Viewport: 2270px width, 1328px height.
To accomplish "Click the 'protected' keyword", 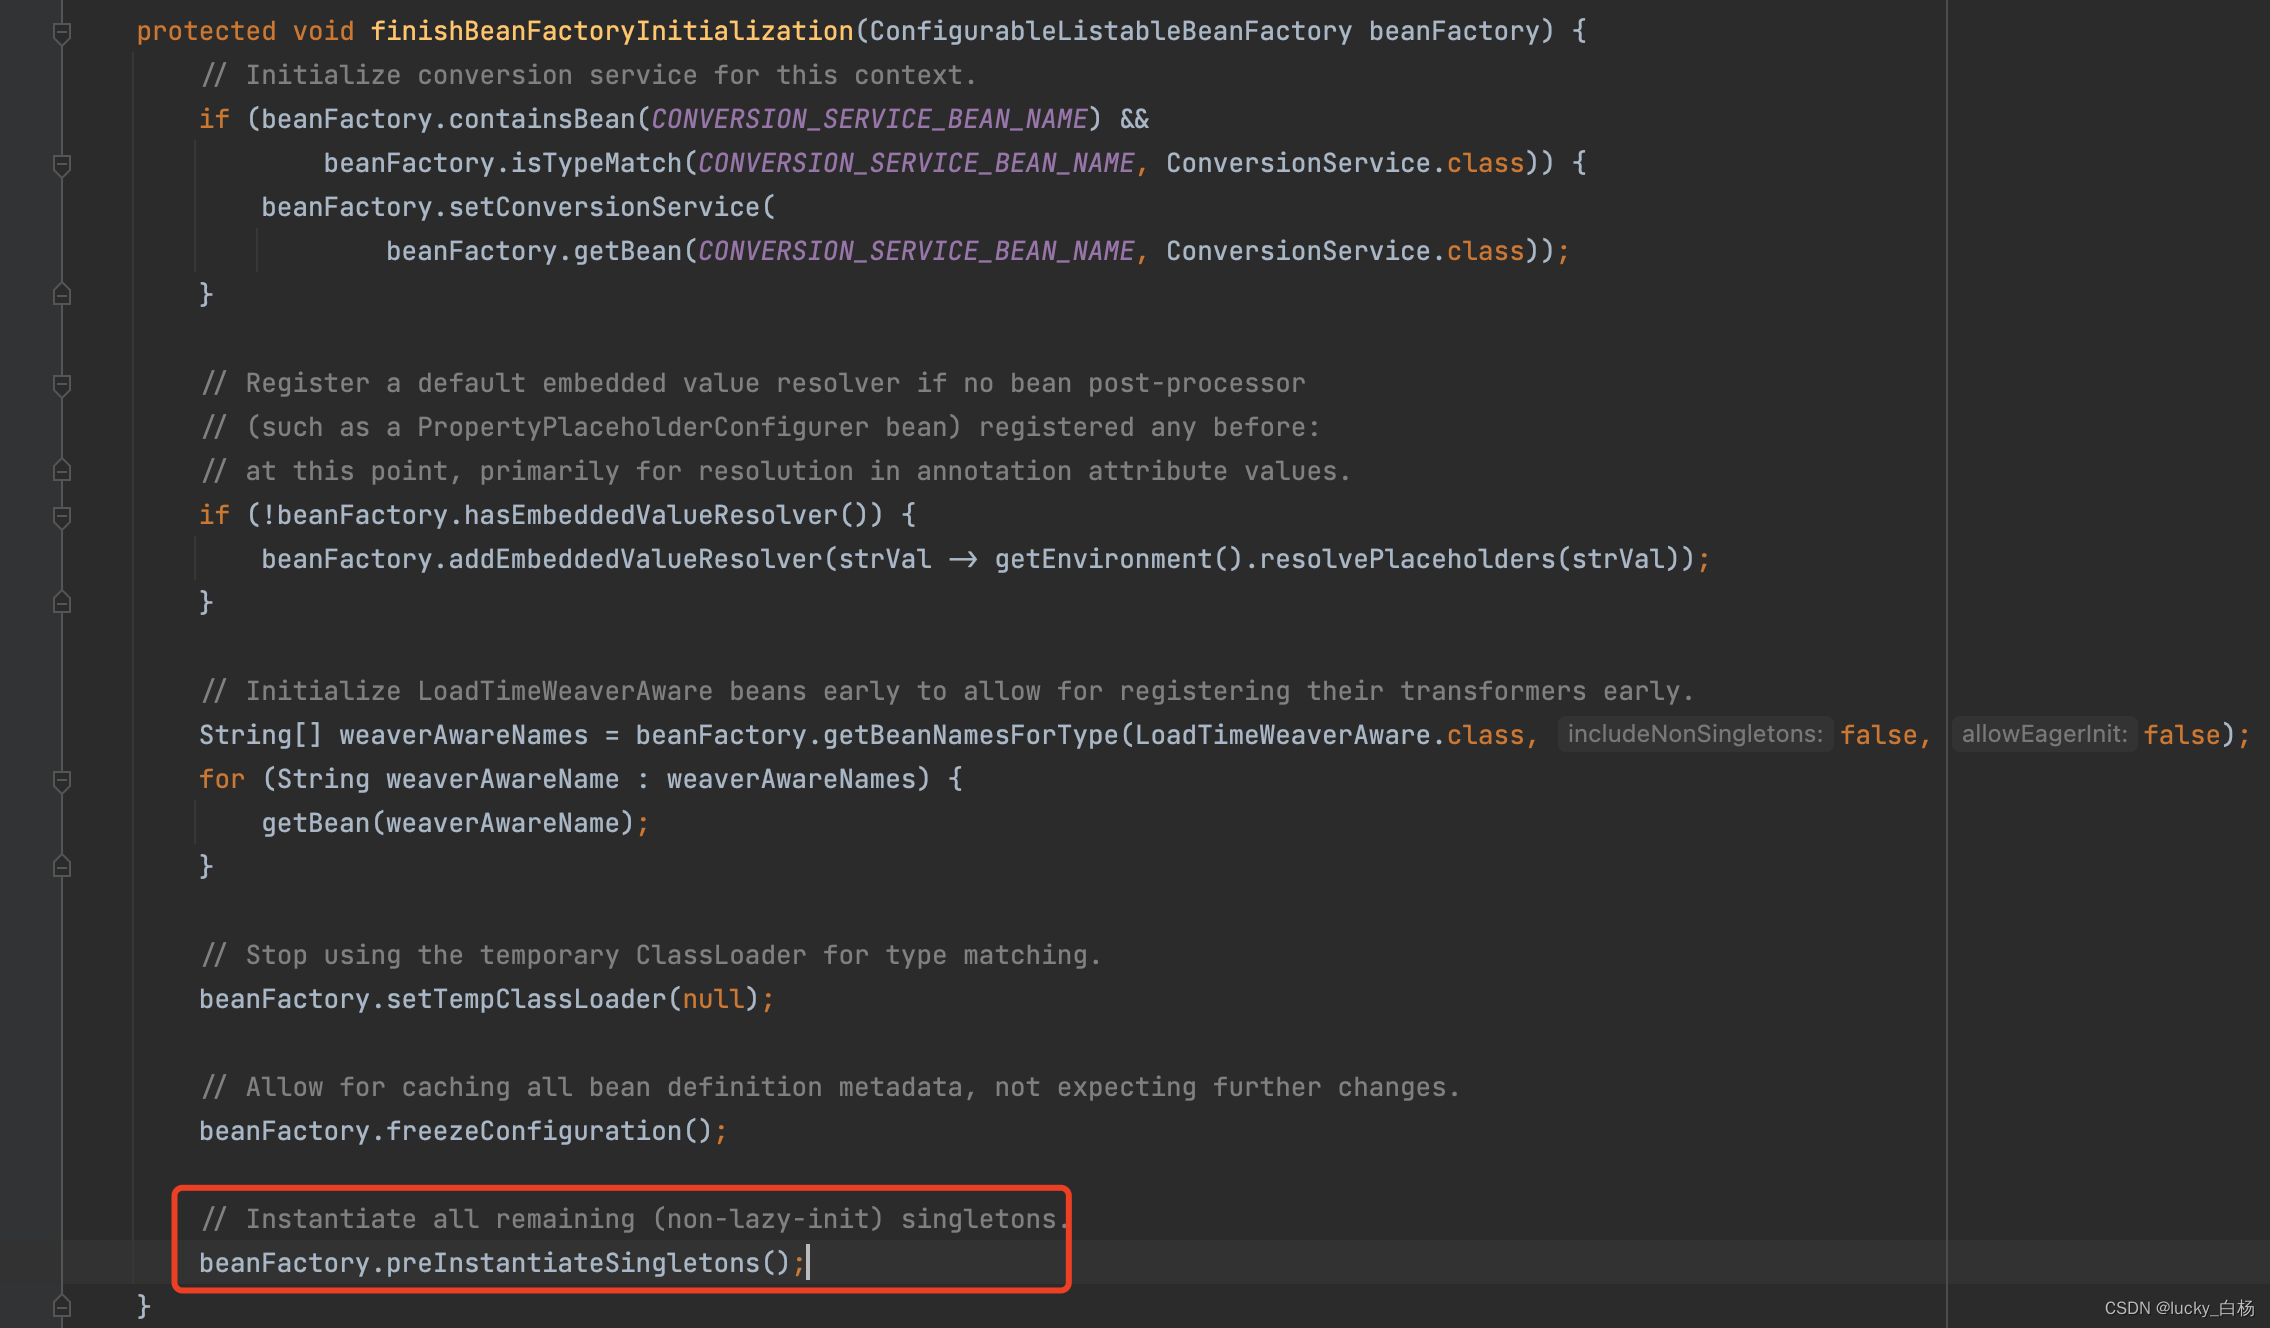I will [206, 31].
